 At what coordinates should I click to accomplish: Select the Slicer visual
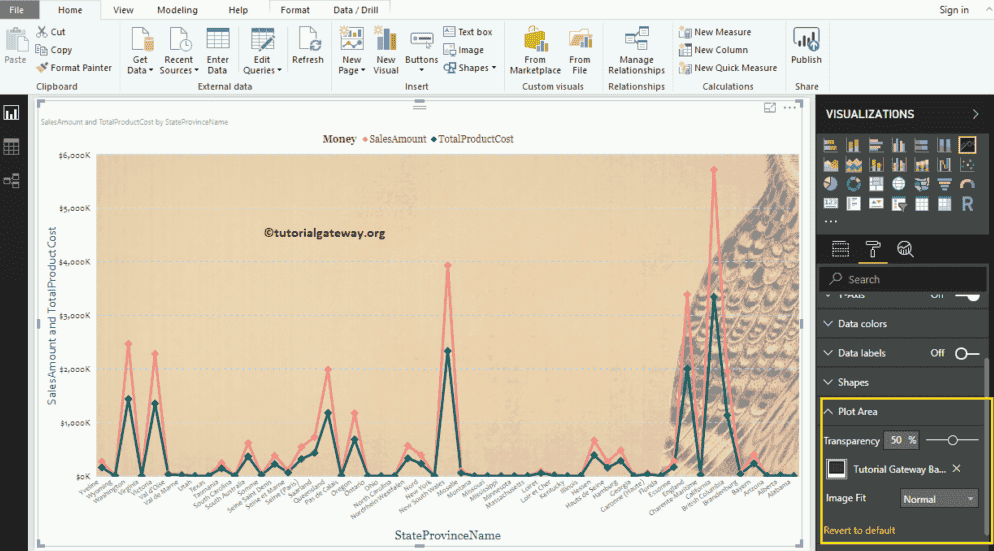[899, 204]
